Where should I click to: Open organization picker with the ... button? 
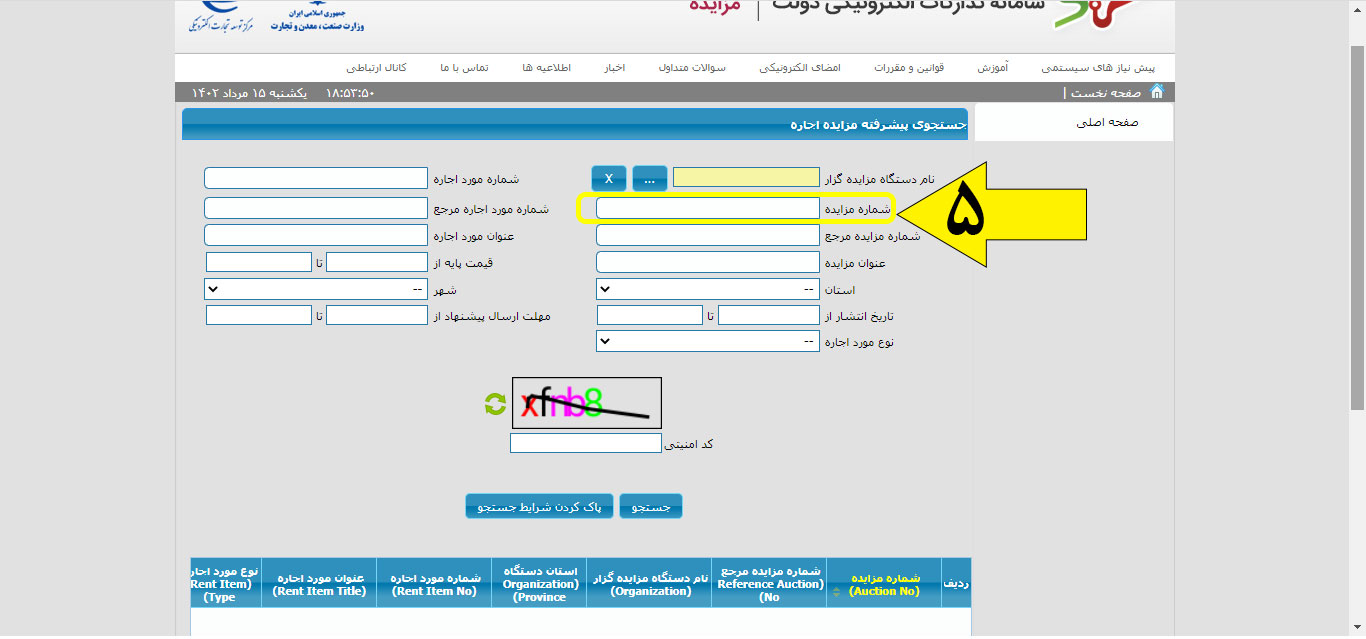pyautogui.click(x=649, y=179)
